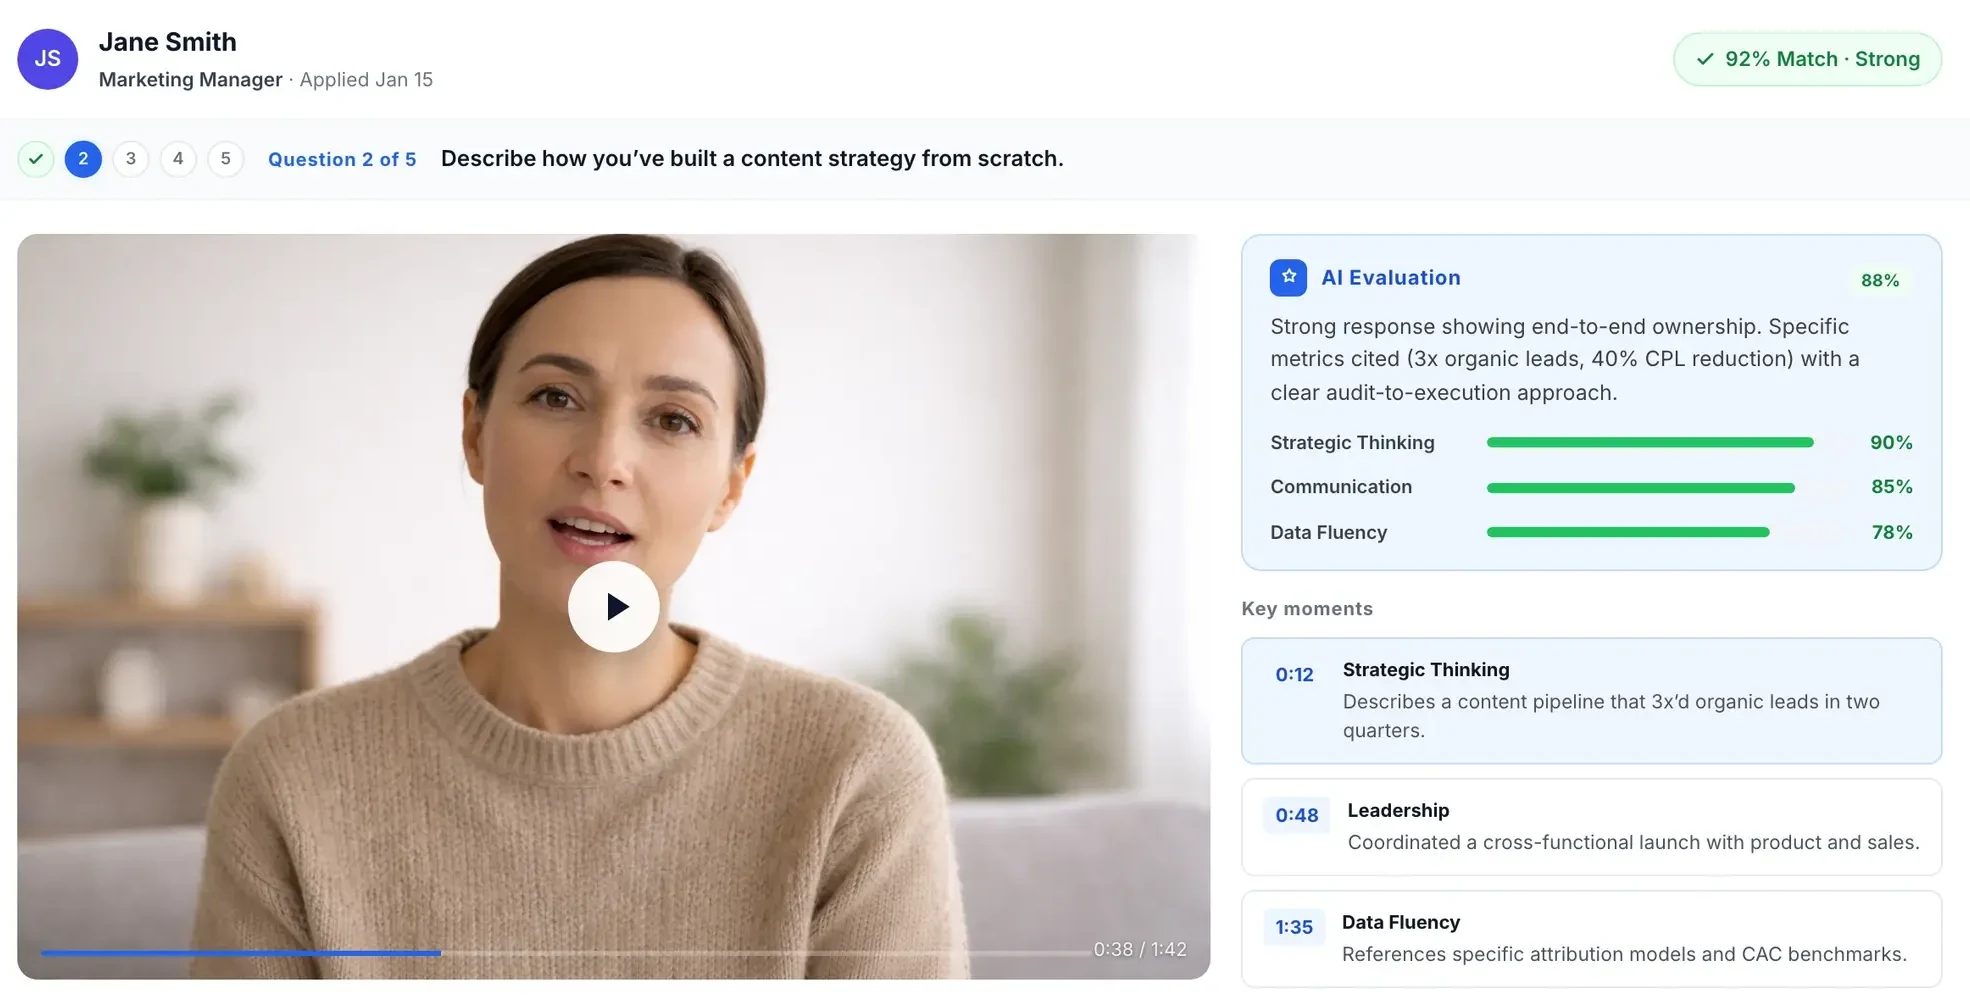Jump to the 1:35 Data Fluency moment
Viewport: 1970px width, 1000px height.
tap(1591, 939)
